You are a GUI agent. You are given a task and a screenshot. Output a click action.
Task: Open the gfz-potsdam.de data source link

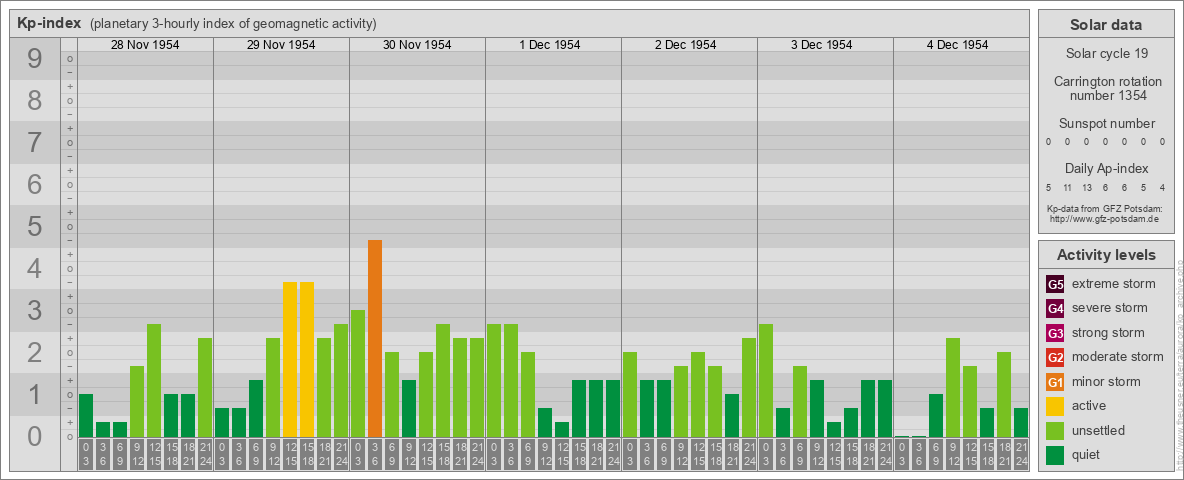pyautogui.click(x=1104, y=218)
